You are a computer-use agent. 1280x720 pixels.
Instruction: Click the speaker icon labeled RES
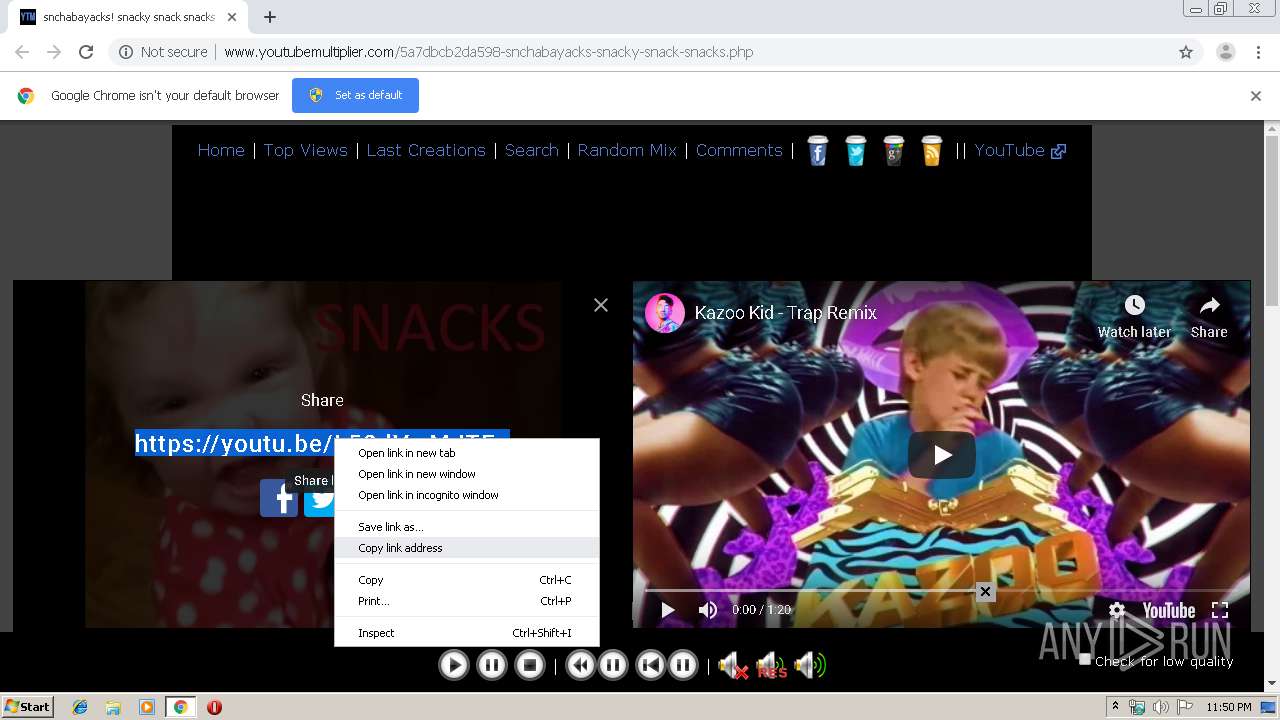771,665
